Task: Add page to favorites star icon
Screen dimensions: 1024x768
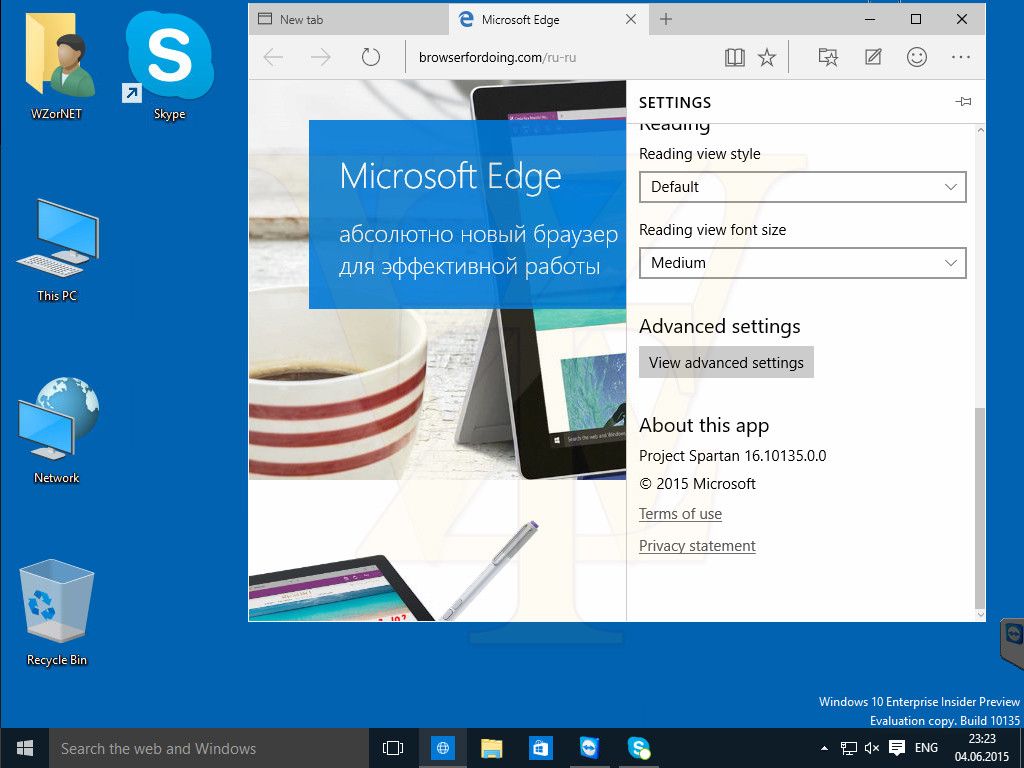Action: [x=767, y=57]
